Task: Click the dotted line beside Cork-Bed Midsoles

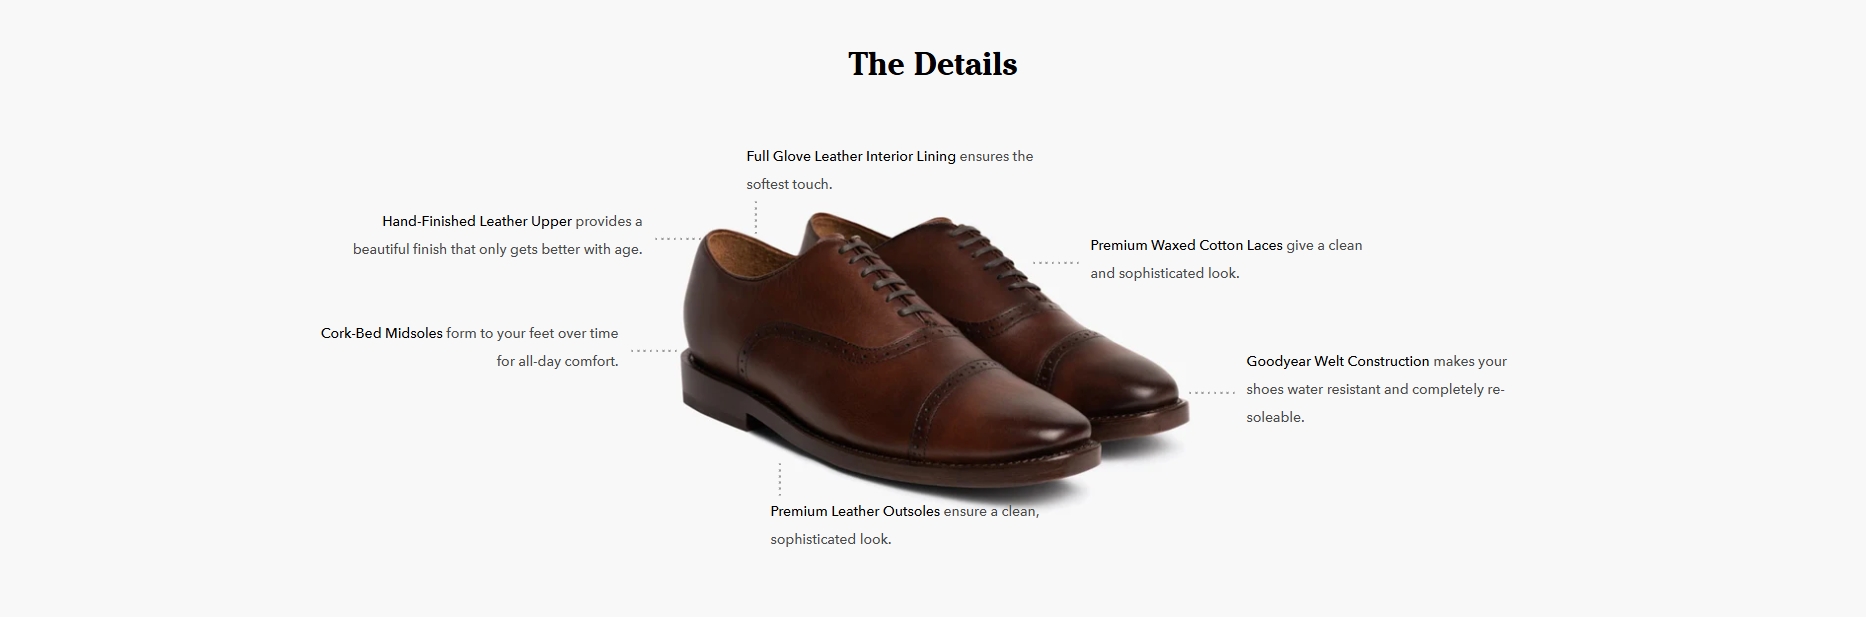Action: pos(654,351)
